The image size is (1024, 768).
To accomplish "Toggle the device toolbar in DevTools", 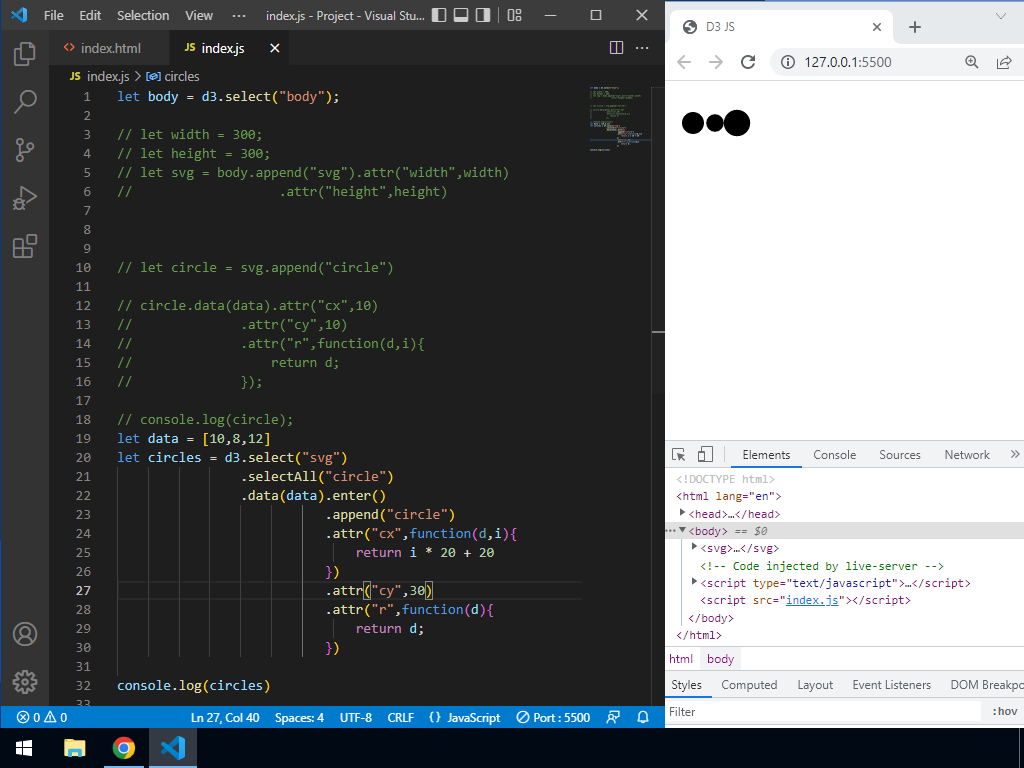I will pos(705,455).
